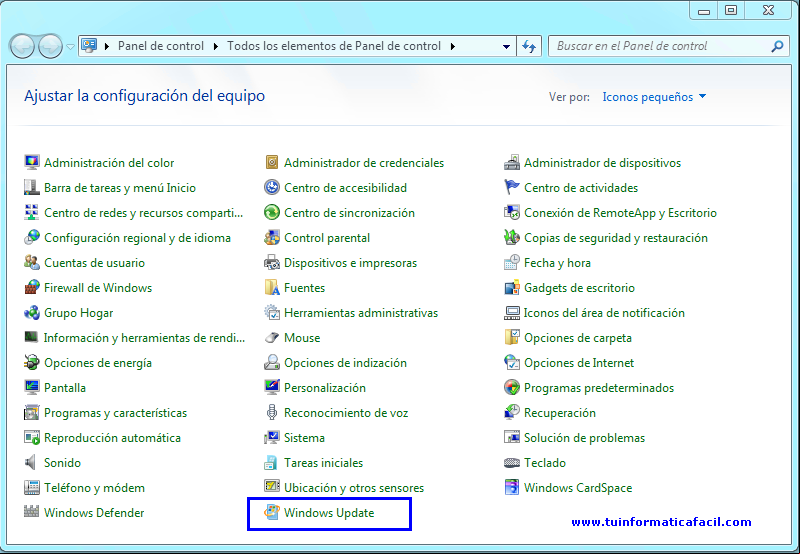Open the Centro de sincronización icon
Image resolution: width=800 pixels, height=554 pixels.
272,212
